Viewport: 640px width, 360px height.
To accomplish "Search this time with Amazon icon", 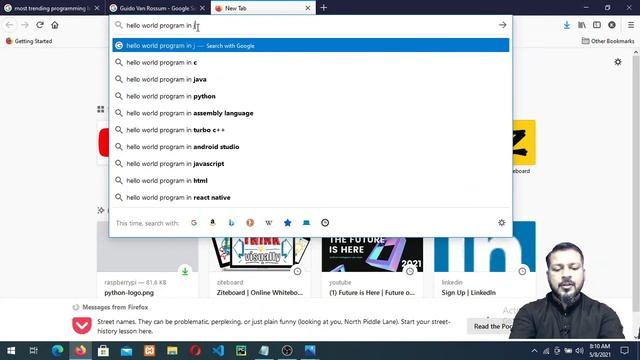I will pos(212,222).
